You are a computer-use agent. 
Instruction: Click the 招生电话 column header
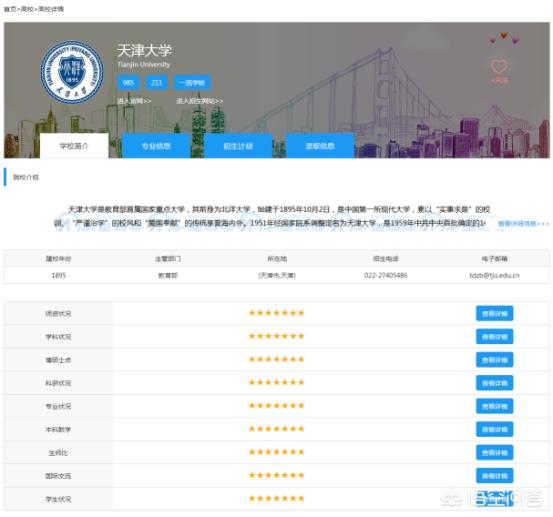point(386,259)
